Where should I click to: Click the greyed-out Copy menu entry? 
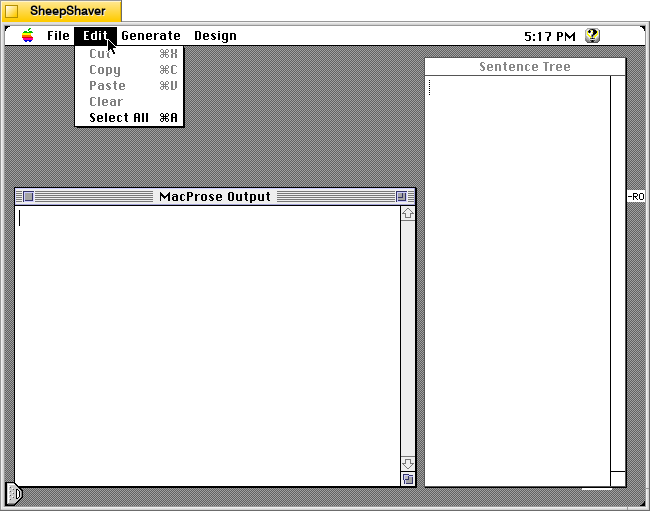coord(129,70)
